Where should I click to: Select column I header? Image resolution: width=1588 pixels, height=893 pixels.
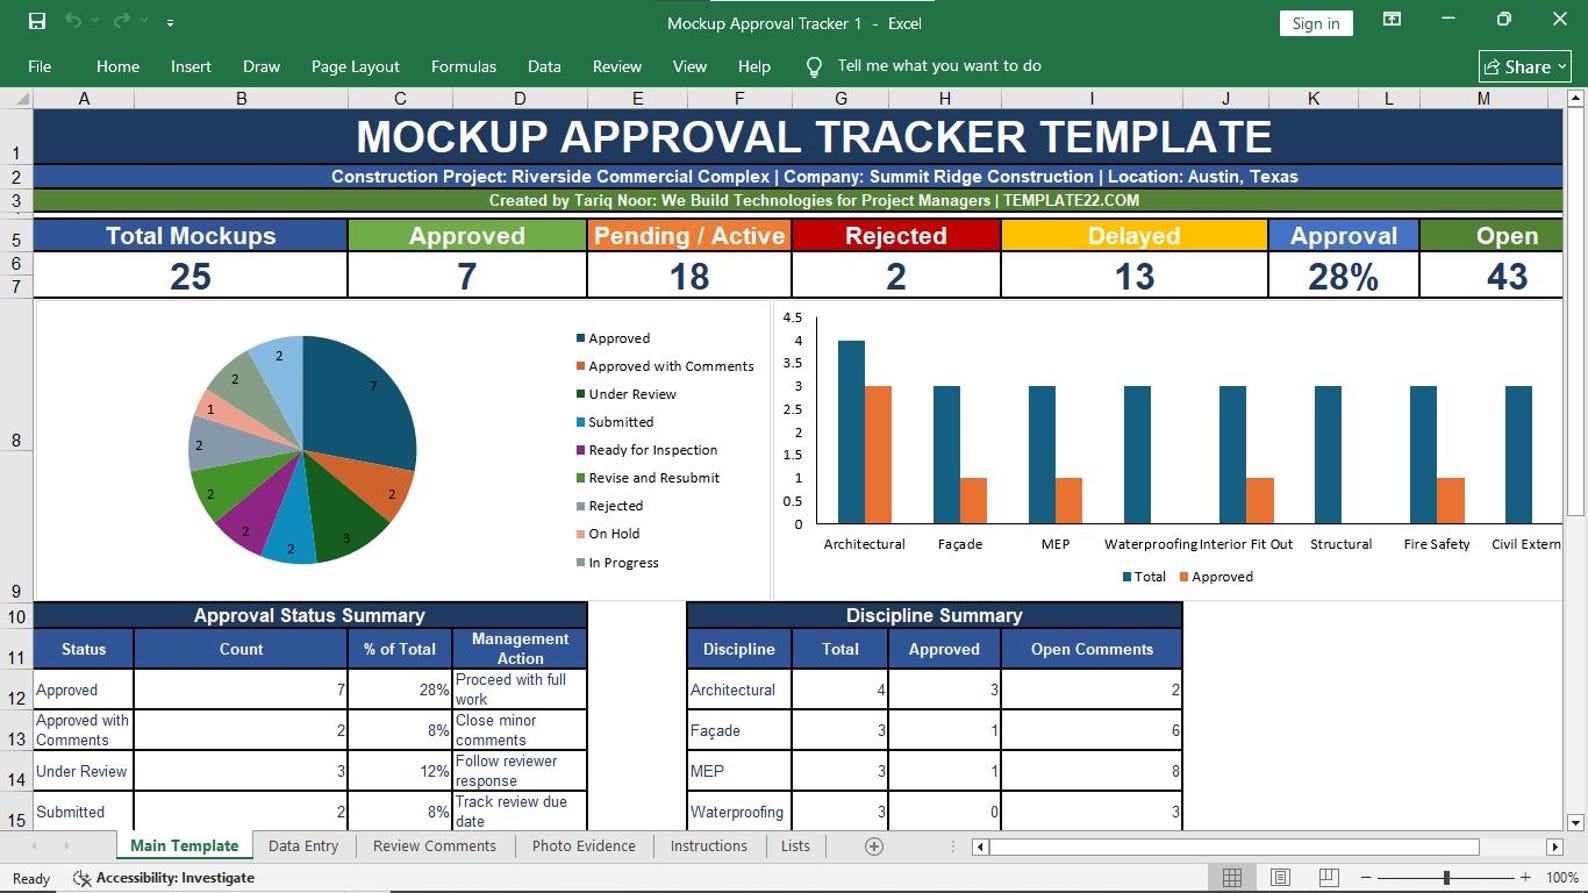(1091, 98)
